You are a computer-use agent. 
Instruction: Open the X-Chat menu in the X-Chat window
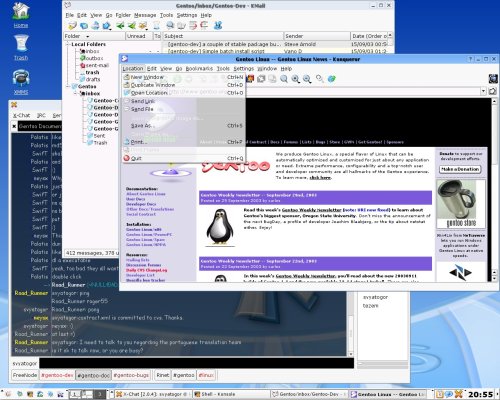22,115
